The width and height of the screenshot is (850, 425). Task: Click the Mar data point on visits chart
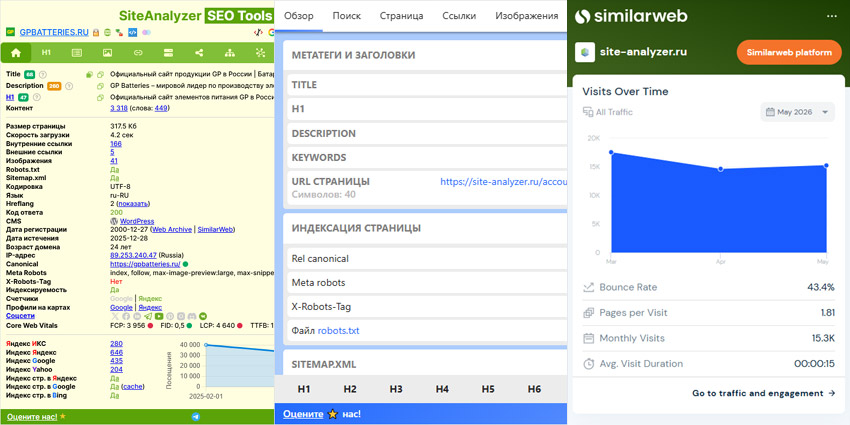point(611,152)
